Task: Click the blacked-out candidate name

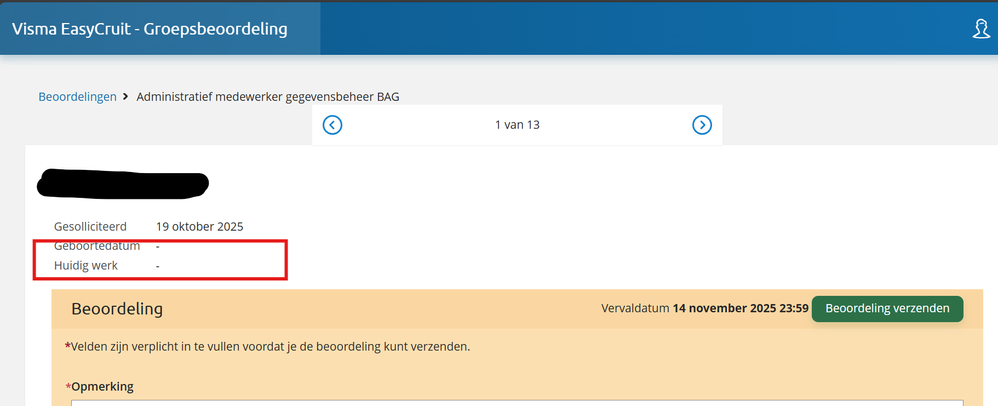Action: coord(123,182)
